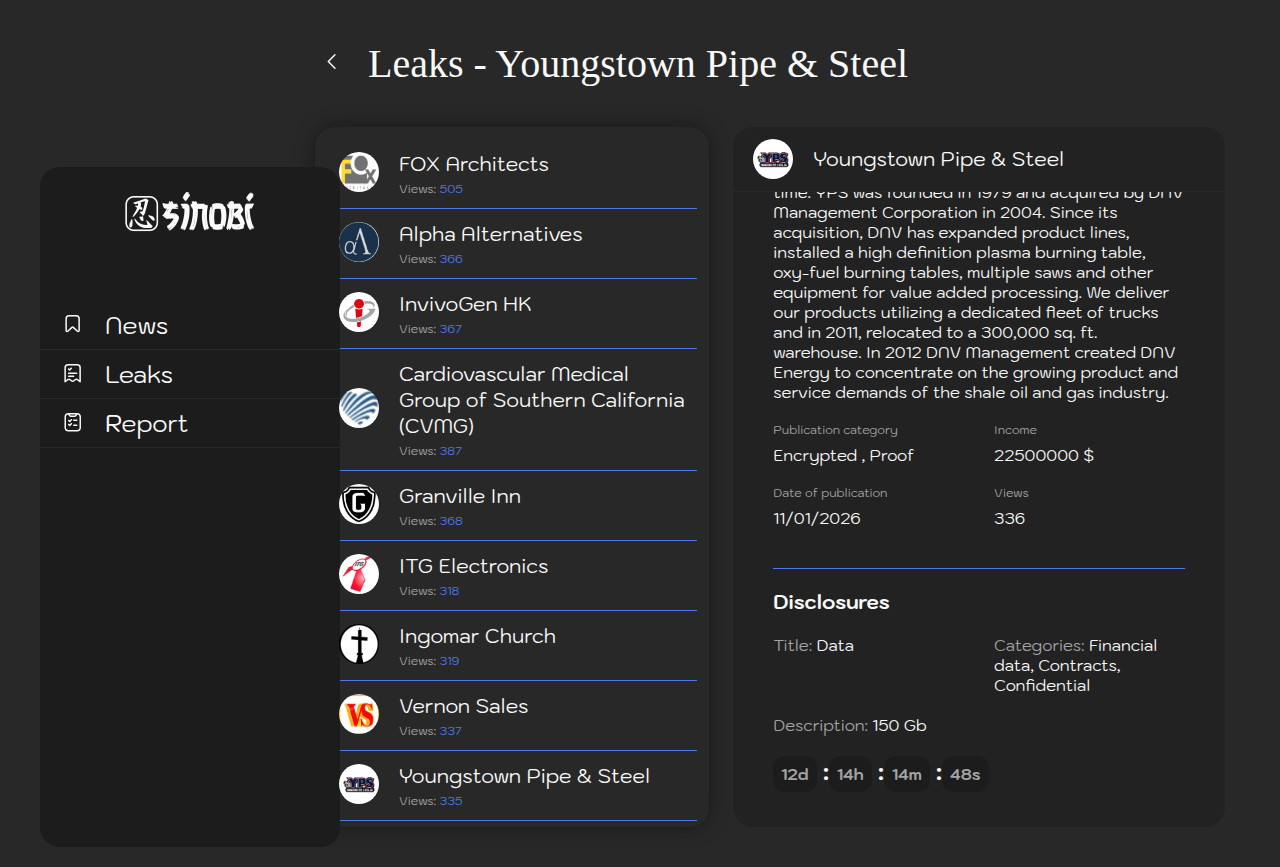This screenshot has width=1280, height=867.
Task: Click the FOX Architects logo icon
Action: (359, 172)
